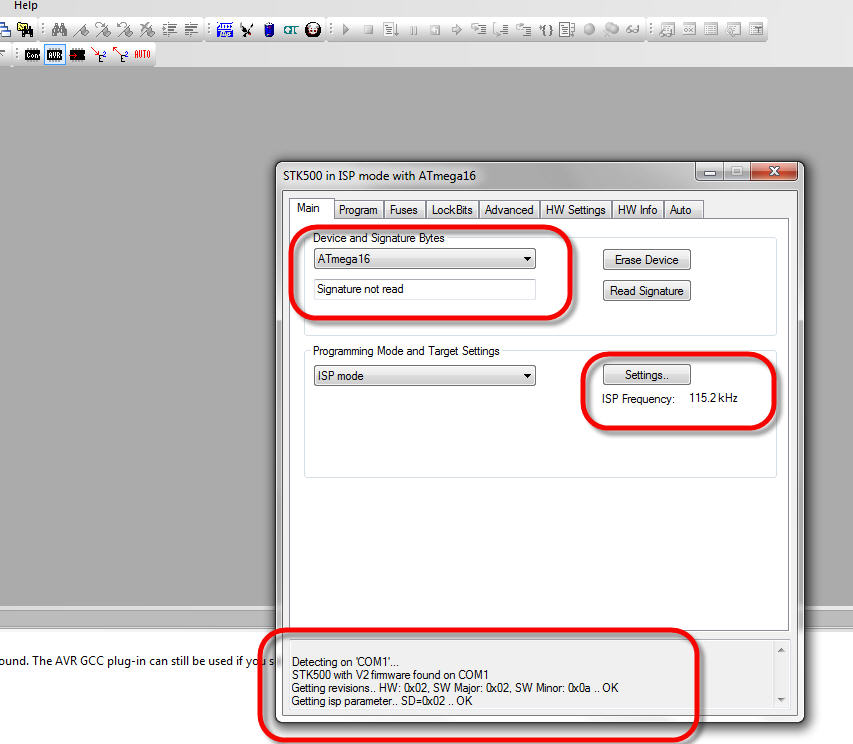Click the decrease indent icon
This screenshot has height=744, width=853.
(x=191, y=29)
